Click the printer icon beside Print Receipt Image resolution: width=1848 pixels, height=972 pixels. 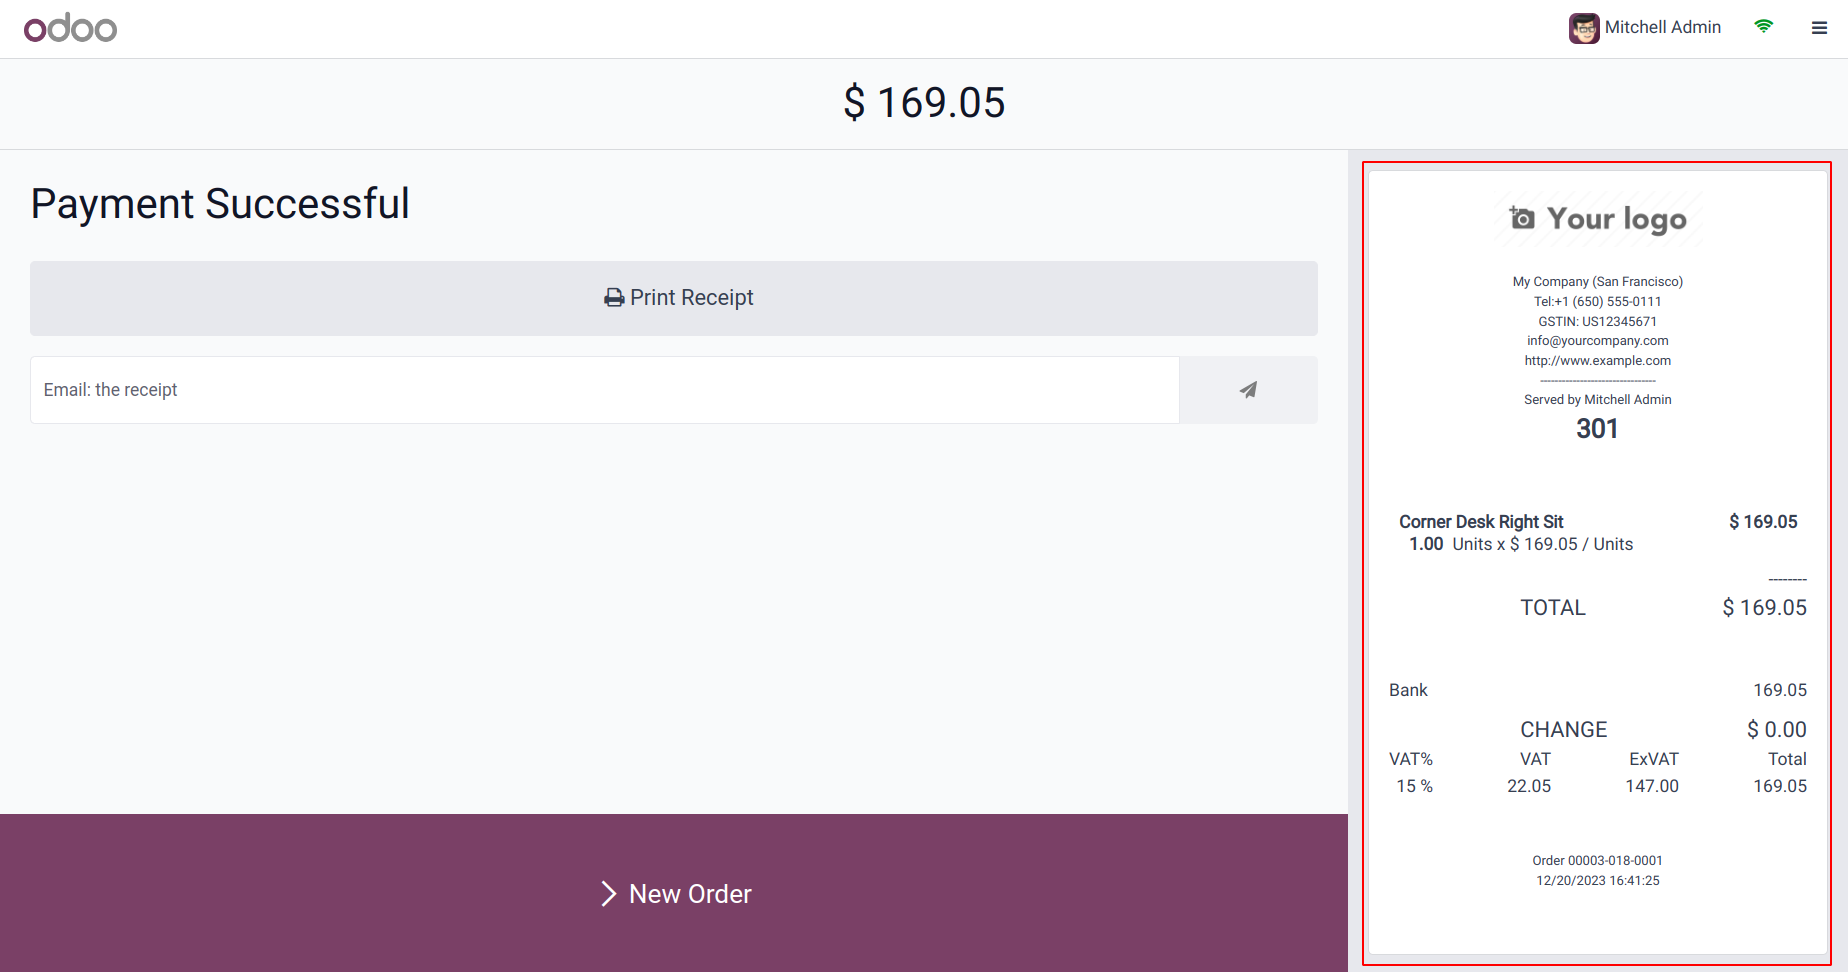pyautogui.click(x=614, y=298)
